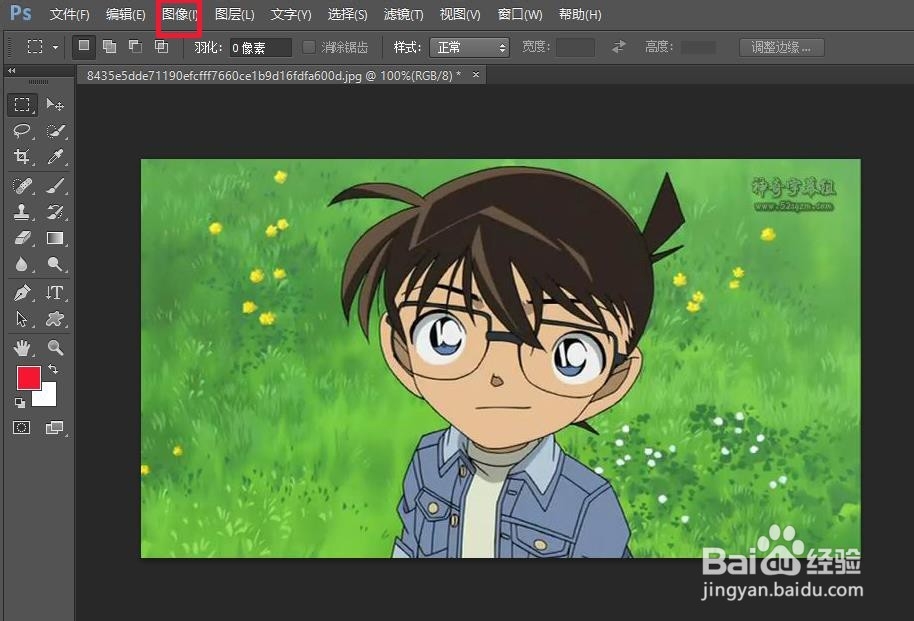Open the 编辑(E) menu
Screen dimensions: 914x621
[x=125, y=14]
